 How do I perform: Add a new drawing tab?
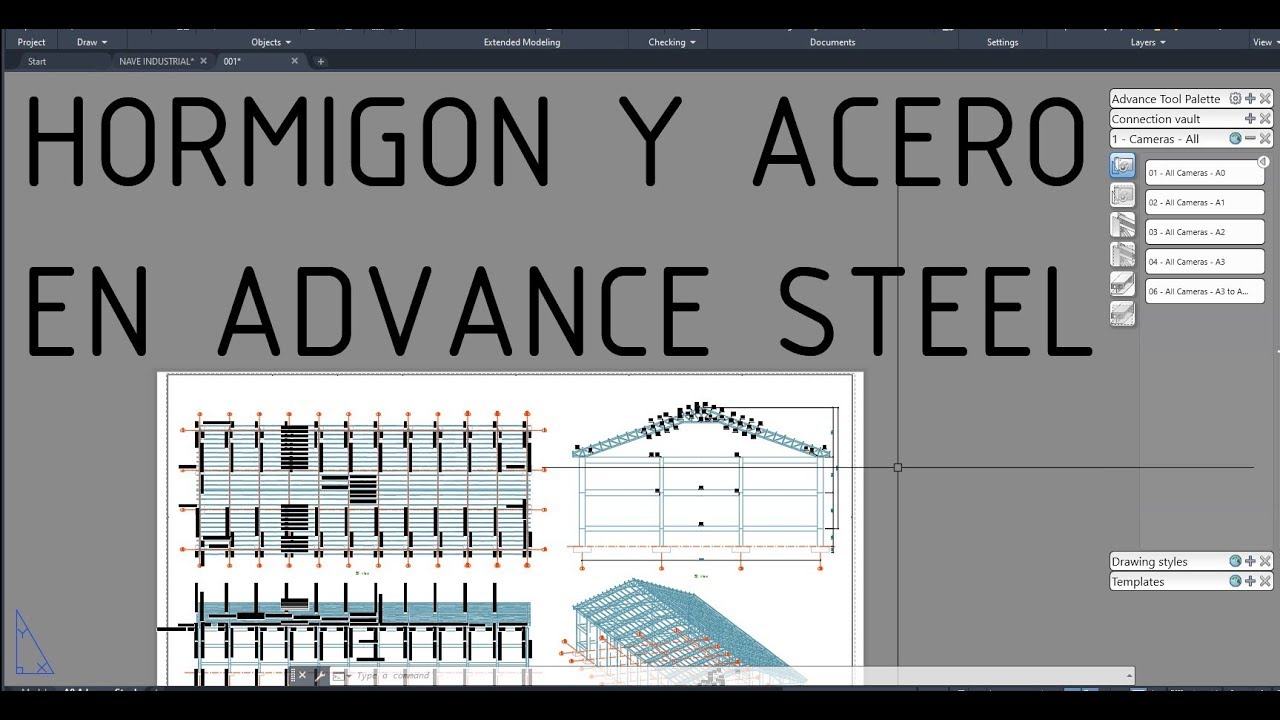tap(321, 61)
